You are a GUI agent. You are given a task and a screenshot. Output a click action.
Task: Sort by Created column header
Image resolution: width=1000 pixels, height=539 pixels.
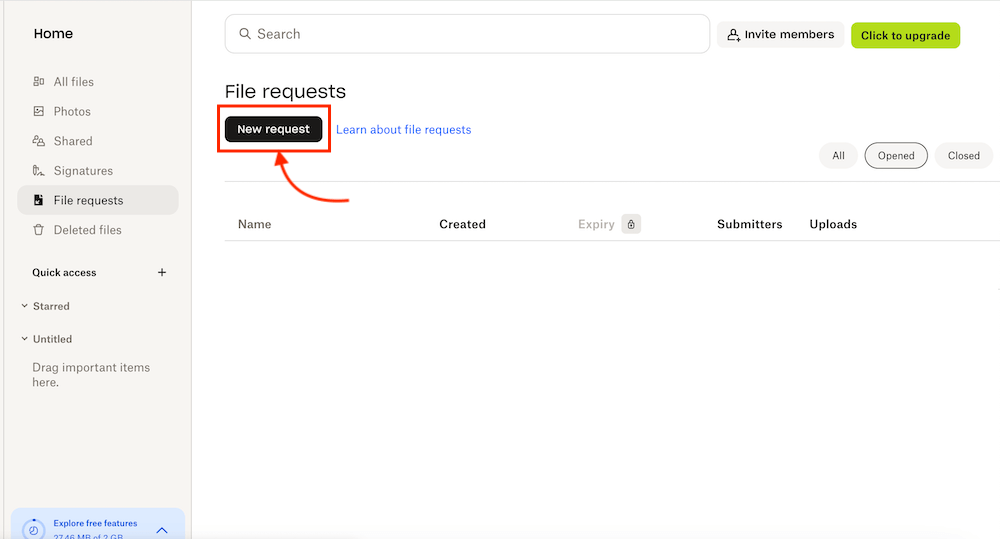tap(462, 224)
